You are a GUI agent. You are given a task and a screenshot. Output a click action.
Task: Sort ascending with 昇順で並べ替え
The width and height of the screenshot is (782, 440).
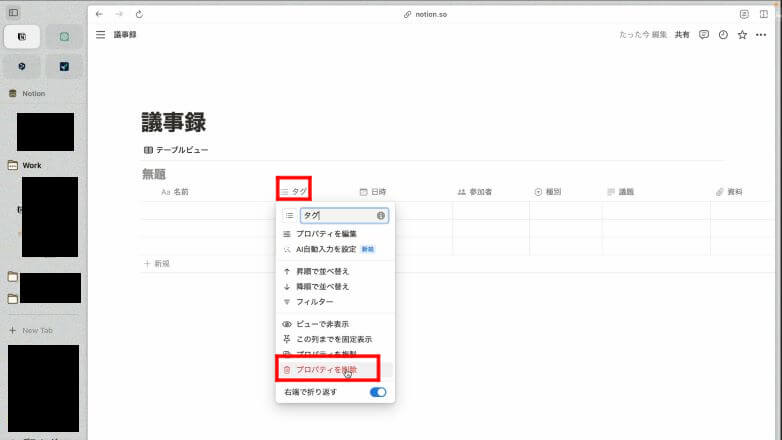tap(335, 271)
